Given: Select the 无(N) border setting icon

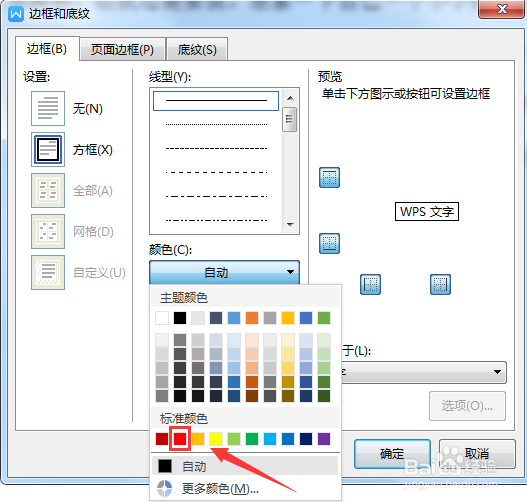Looking at the screenshot, I should coord(48,108).
